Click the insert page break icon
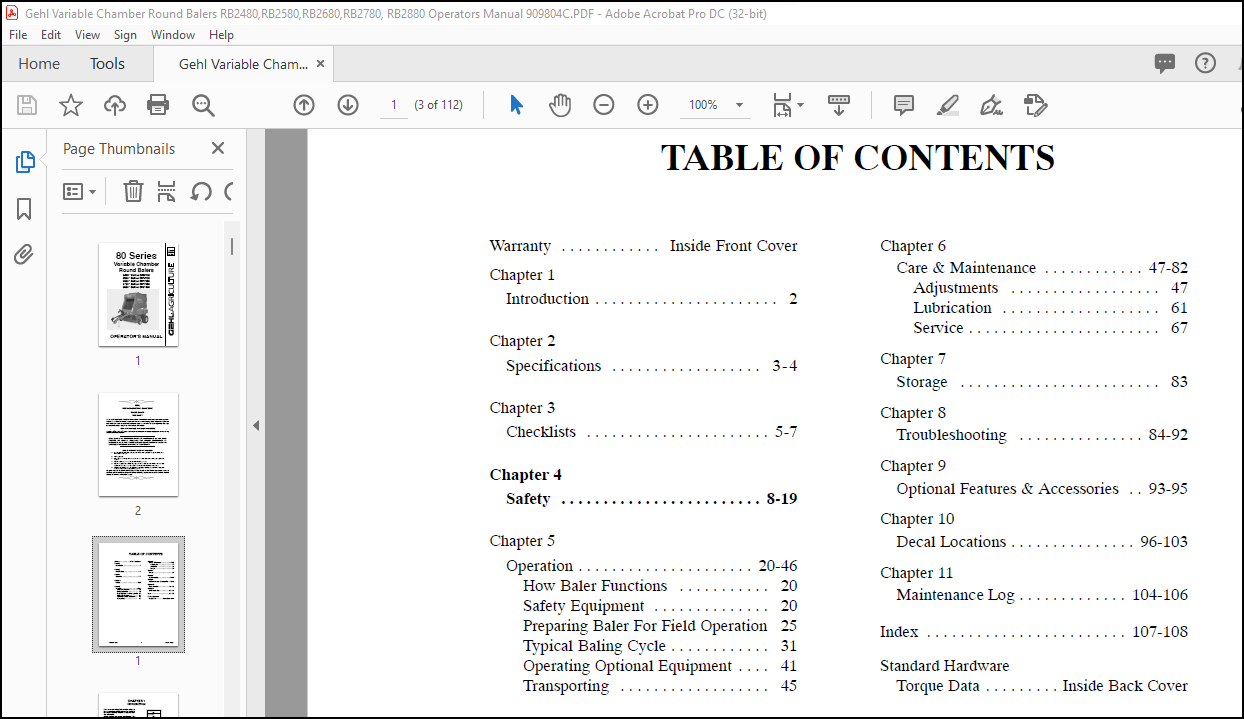1244x719 pixels. (167, 191)
